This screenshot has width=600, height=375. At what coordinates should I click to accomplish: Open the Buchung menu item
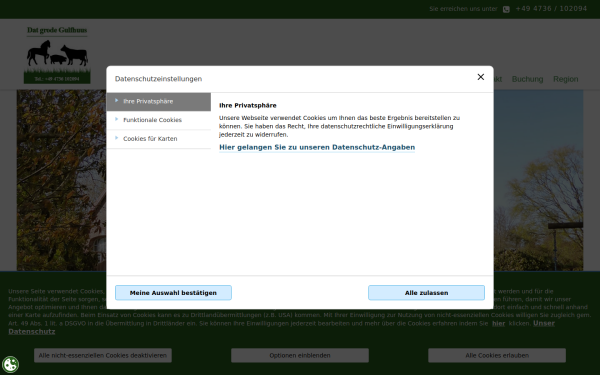(527, 79)
